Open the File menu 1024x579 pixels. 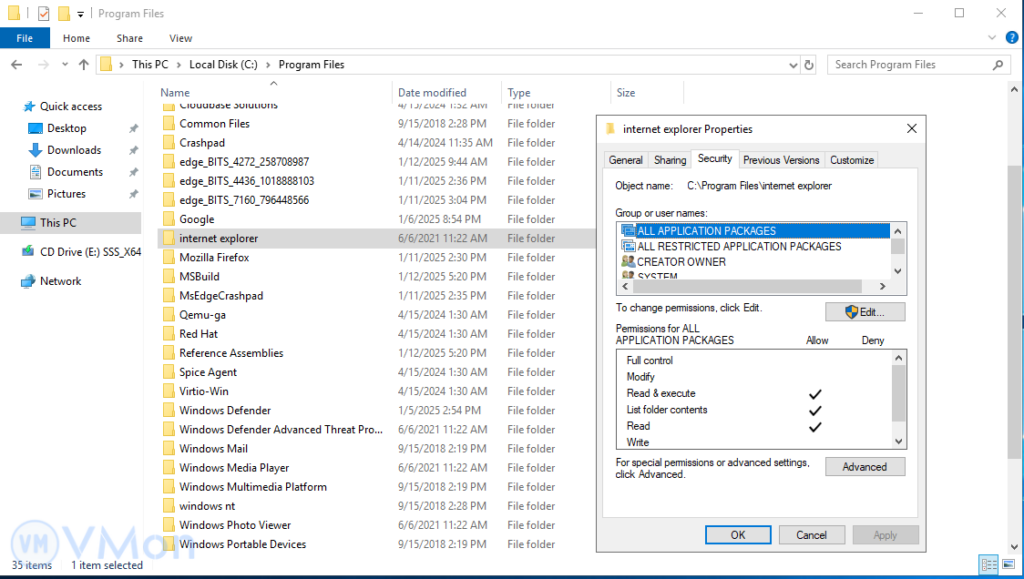[x=25, y=39]
